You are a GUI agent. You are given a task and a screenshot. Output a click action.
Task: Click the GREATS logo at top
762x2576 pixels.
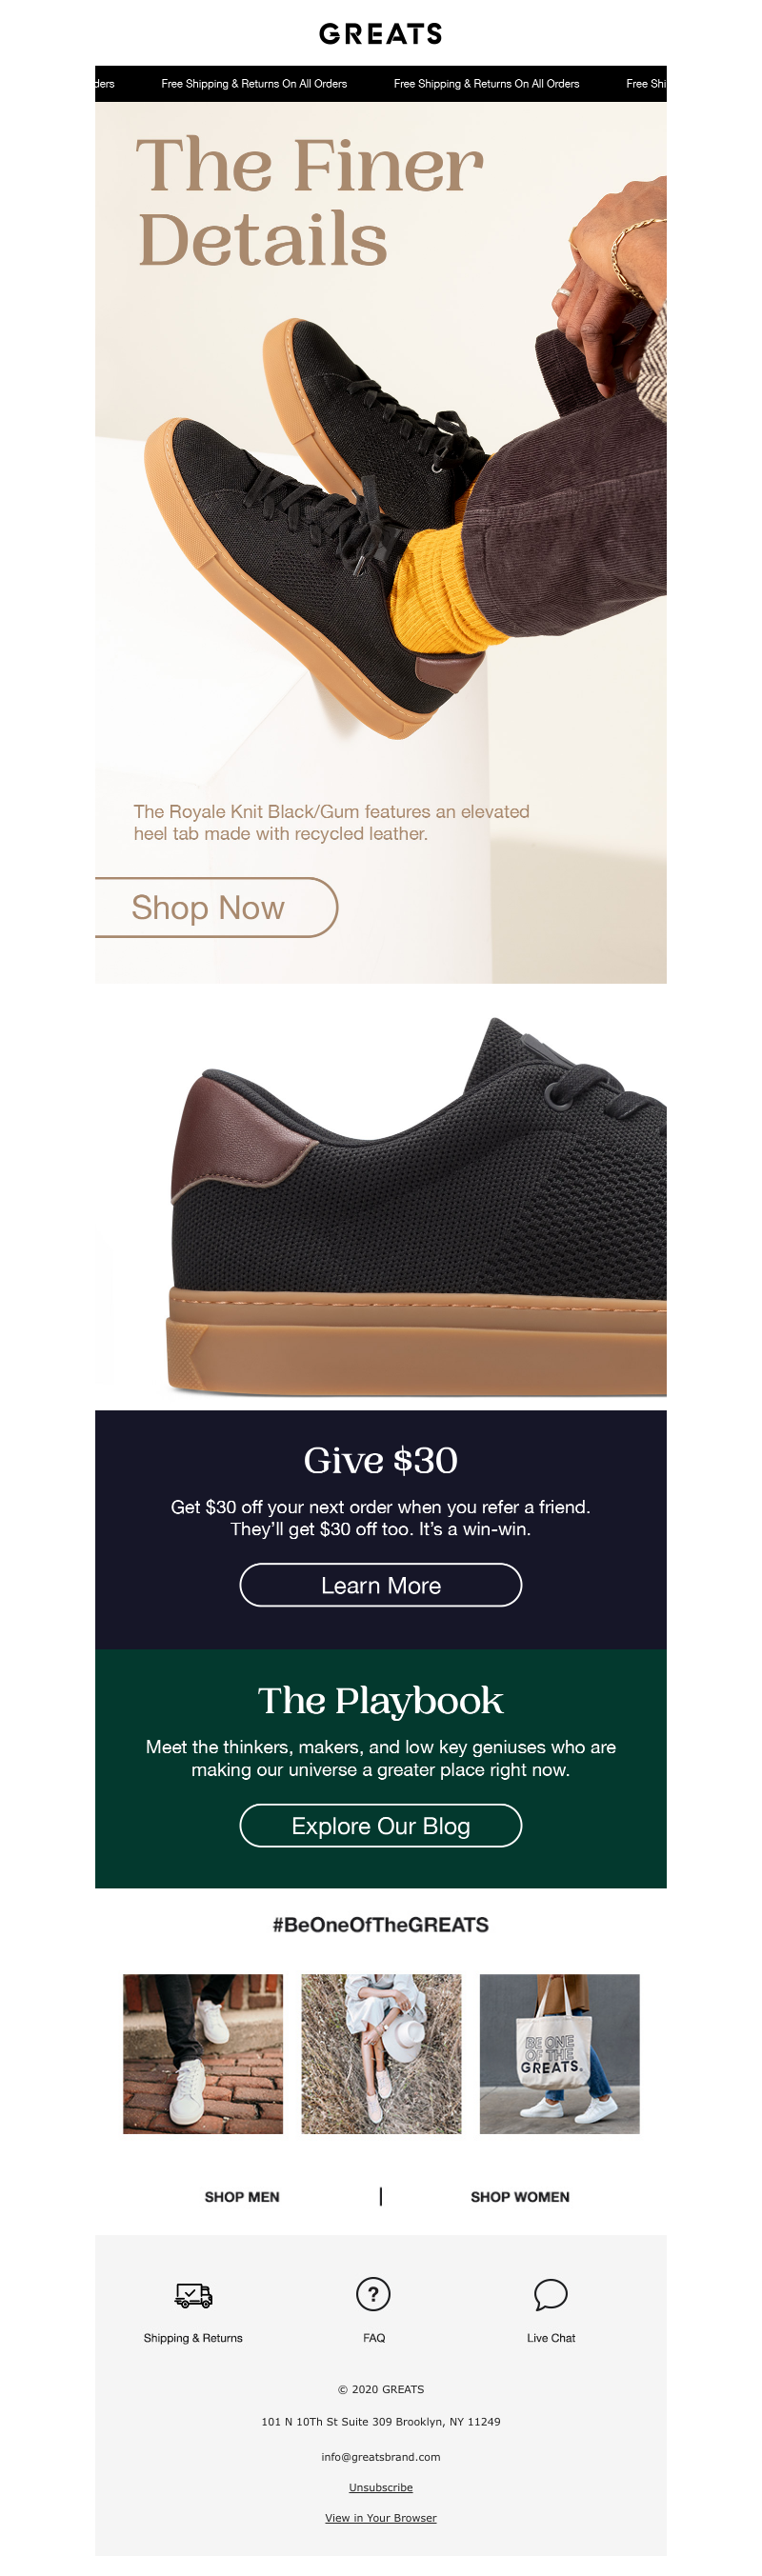point(380,34)
